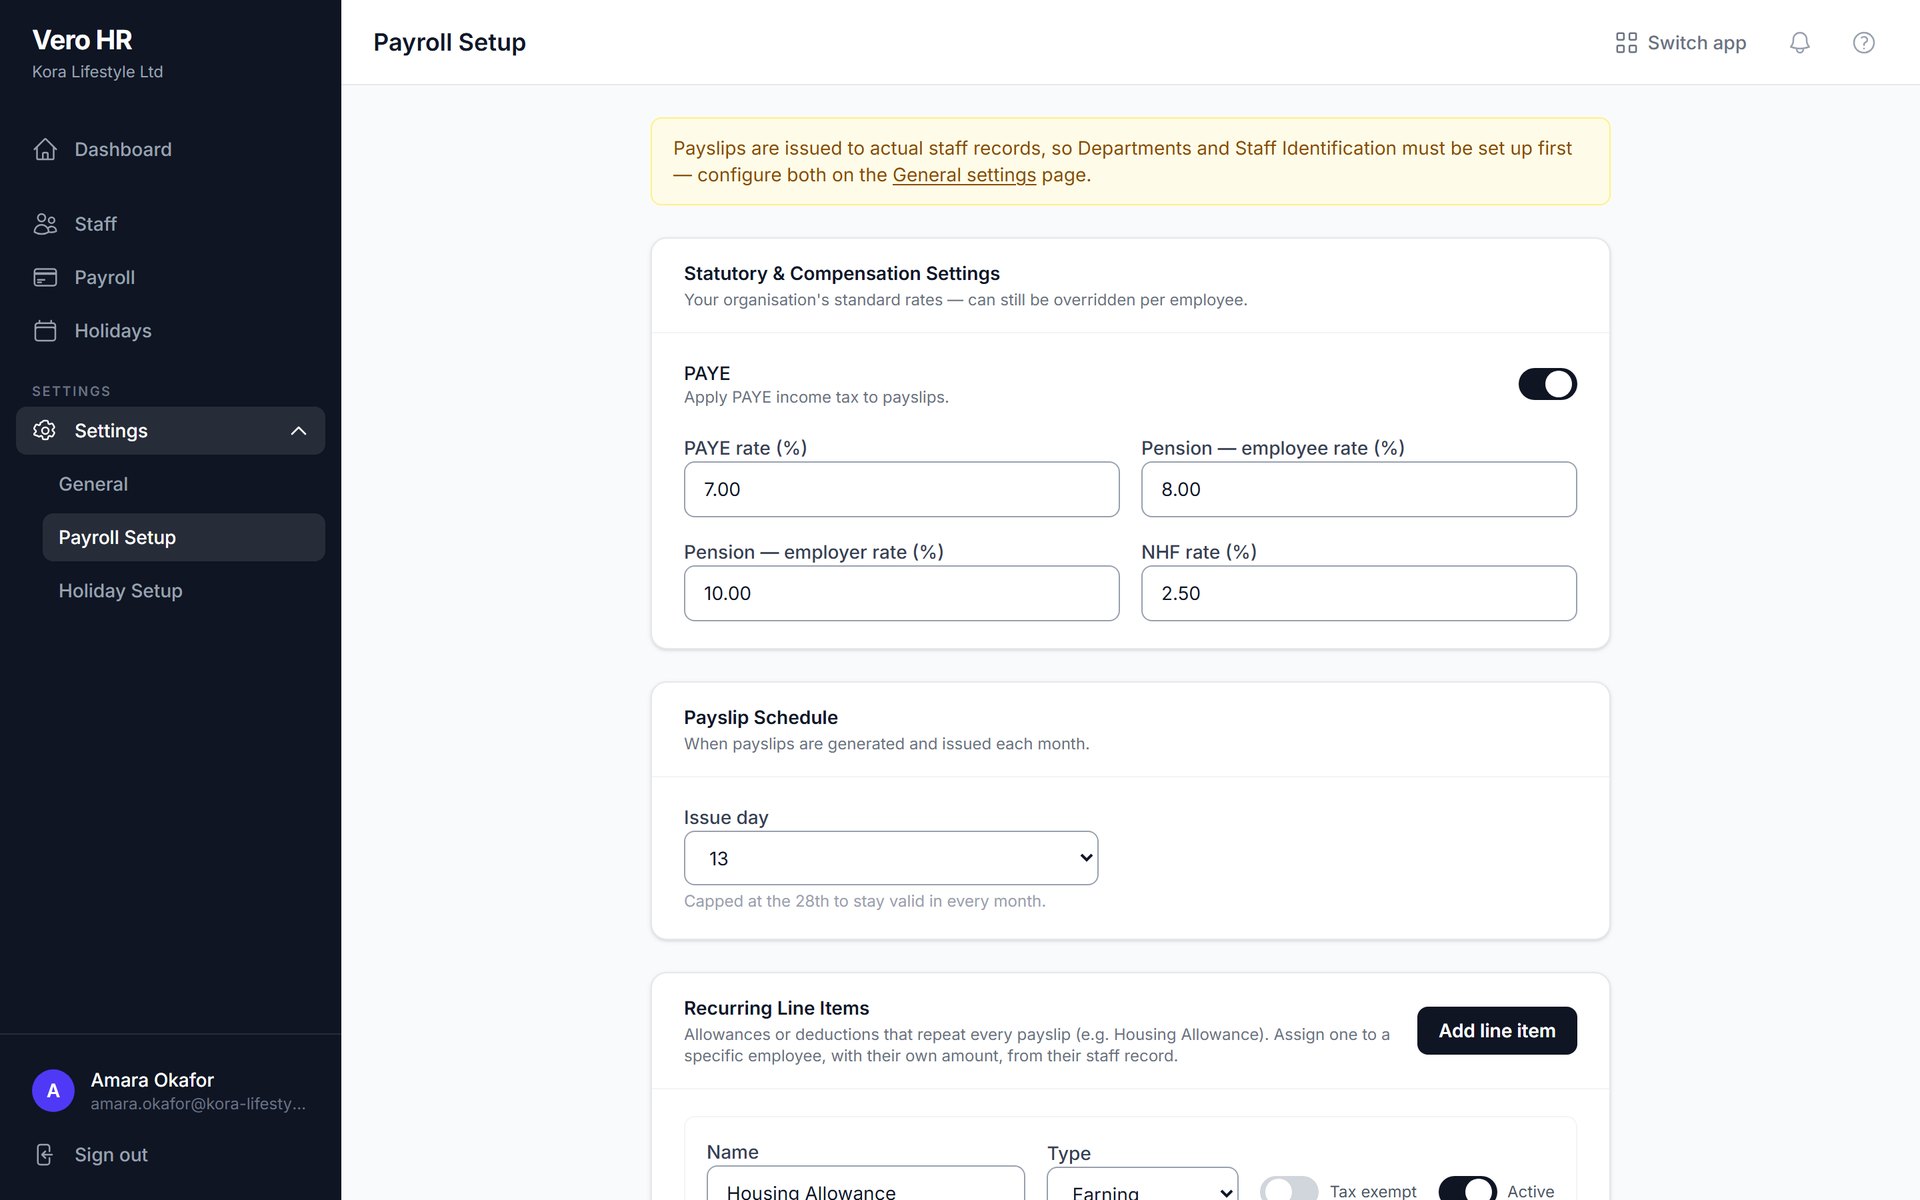The width and height of the screenshot is (1920, 1200).
Task: Focus the Pension employer rate field
Action: coord(901,593)
